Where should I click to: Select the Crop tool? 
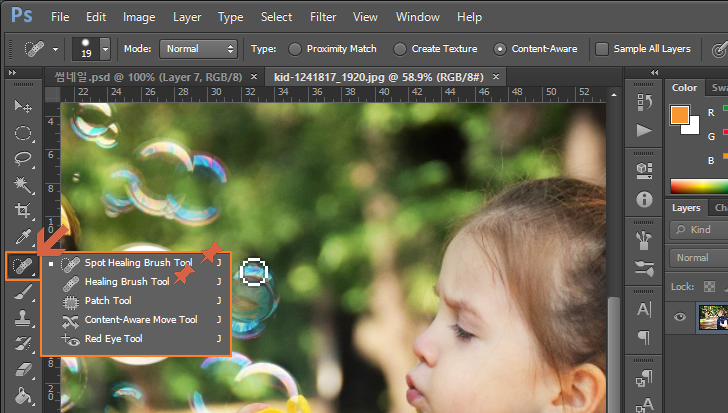click(x=23, y=211)
